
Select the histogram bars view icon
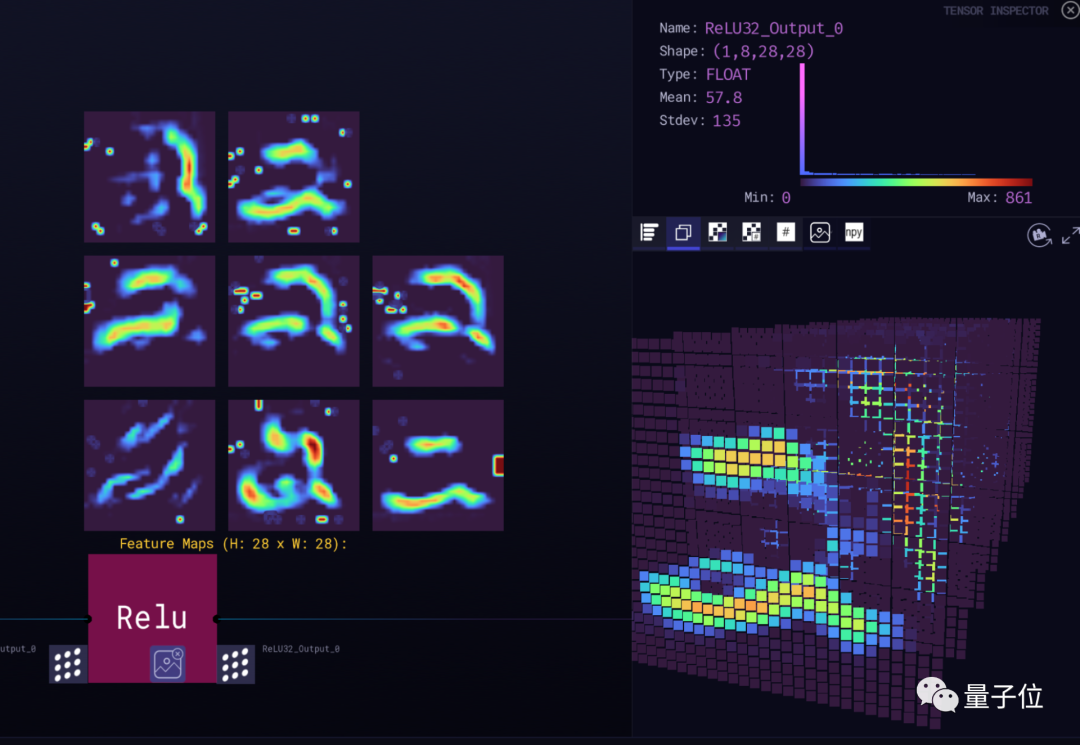(649, 233)
